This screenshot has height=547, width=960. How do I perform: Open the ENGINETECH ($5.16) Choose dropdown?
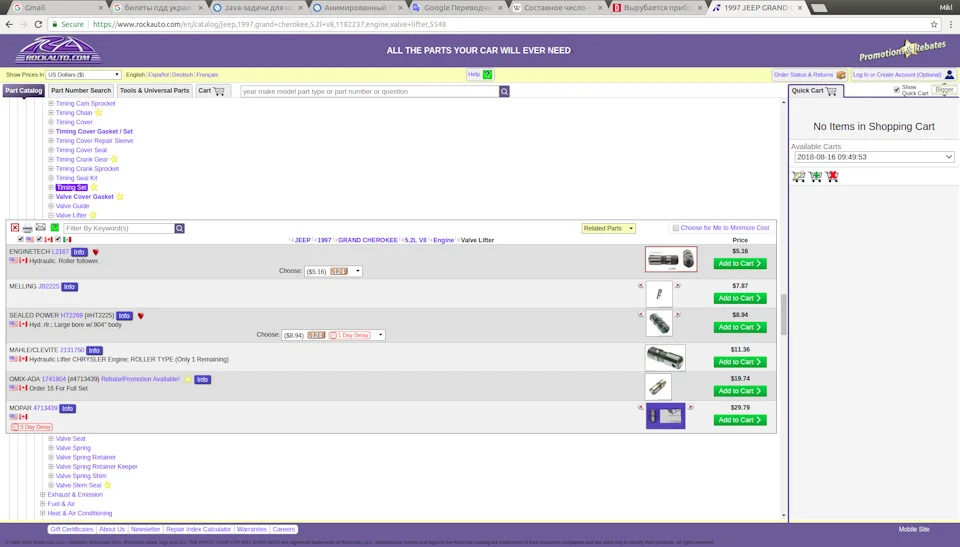coord(334,271)
